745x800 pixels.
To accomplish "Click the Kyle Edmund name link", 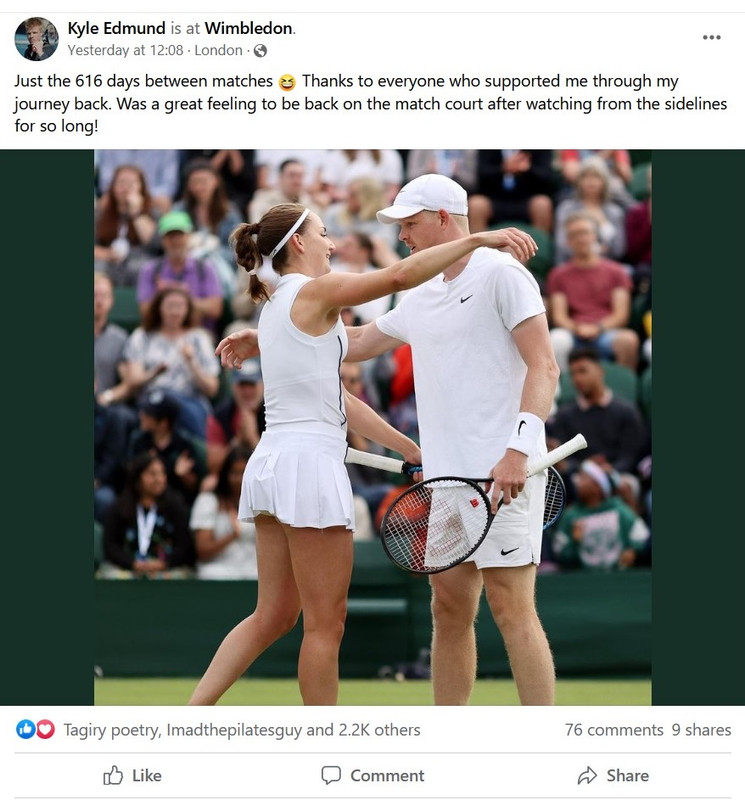I will pos(116,28).
